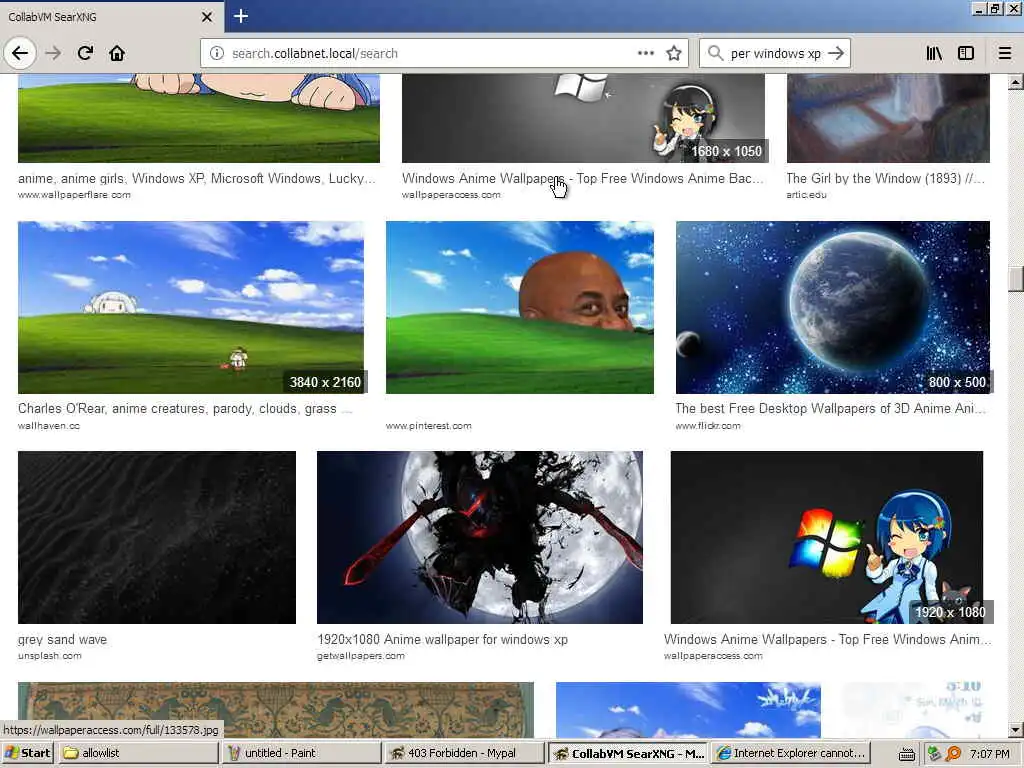Open the page actions three-dot menu
This screenshot has height=768, width=1024.
pyautogui.click(x=645, y=53)
